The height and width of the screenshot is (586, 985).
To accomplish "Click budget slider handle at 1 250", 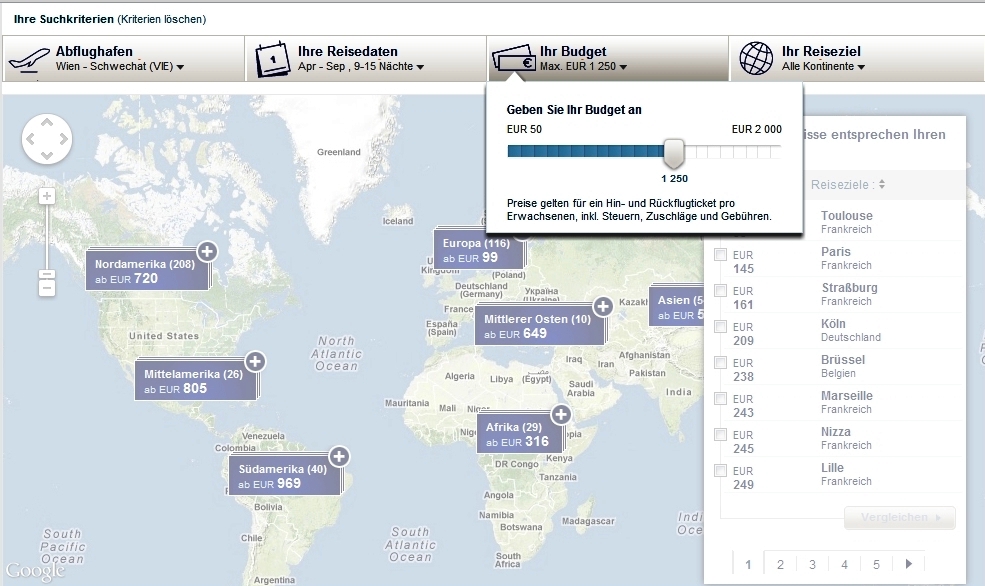I will (x=674, y=153).
